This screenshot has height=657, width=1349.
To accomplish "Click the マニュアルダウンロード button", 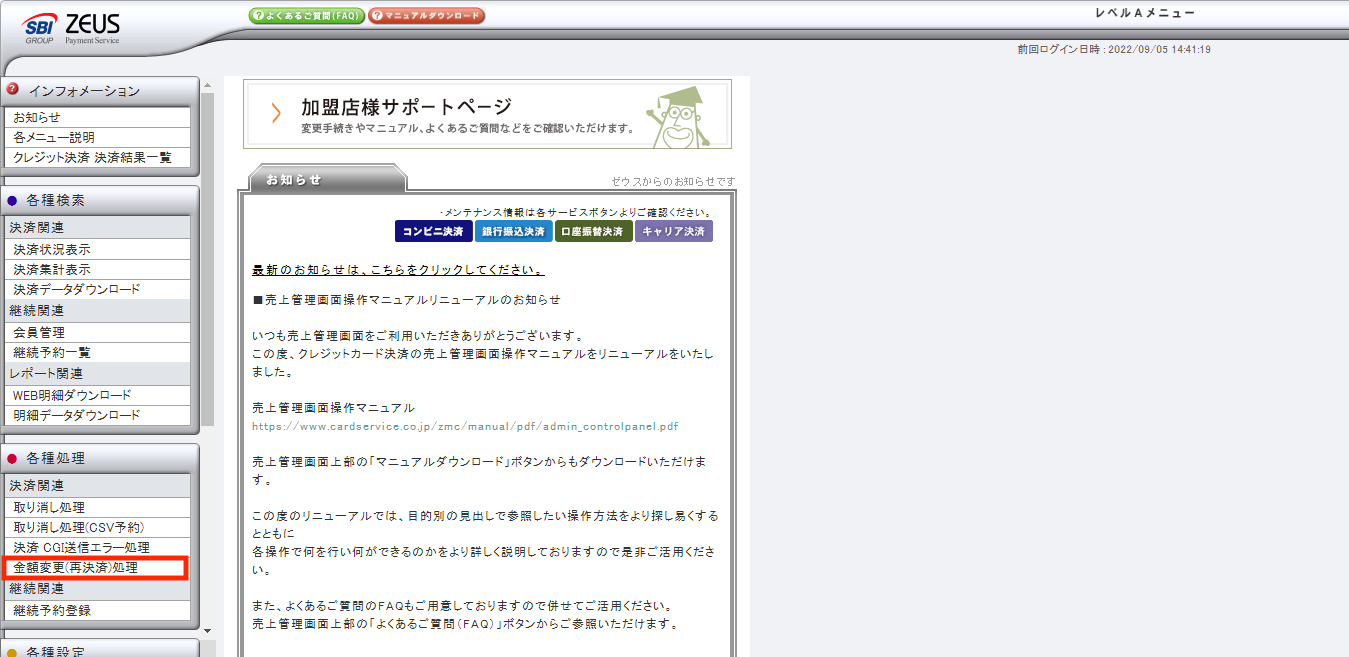I will click(x=427, y=16).
